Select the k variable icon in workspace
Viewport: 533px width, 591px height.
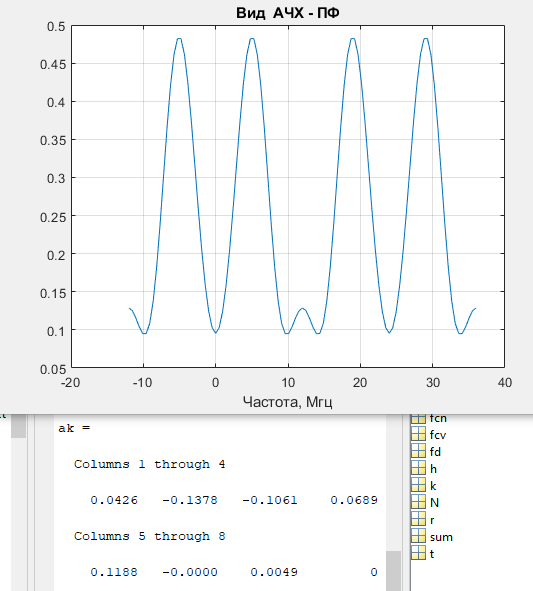[x=418, y=485]
